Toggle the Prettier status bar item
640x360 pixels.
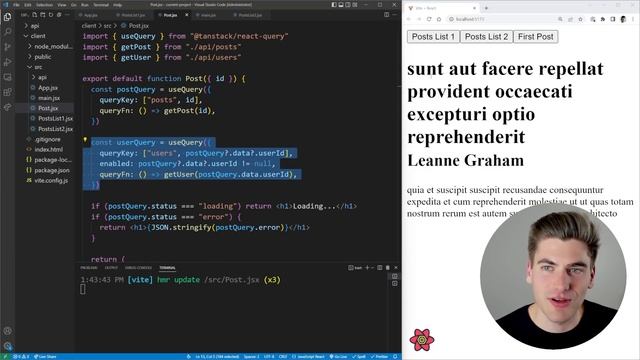pos(380,357)
